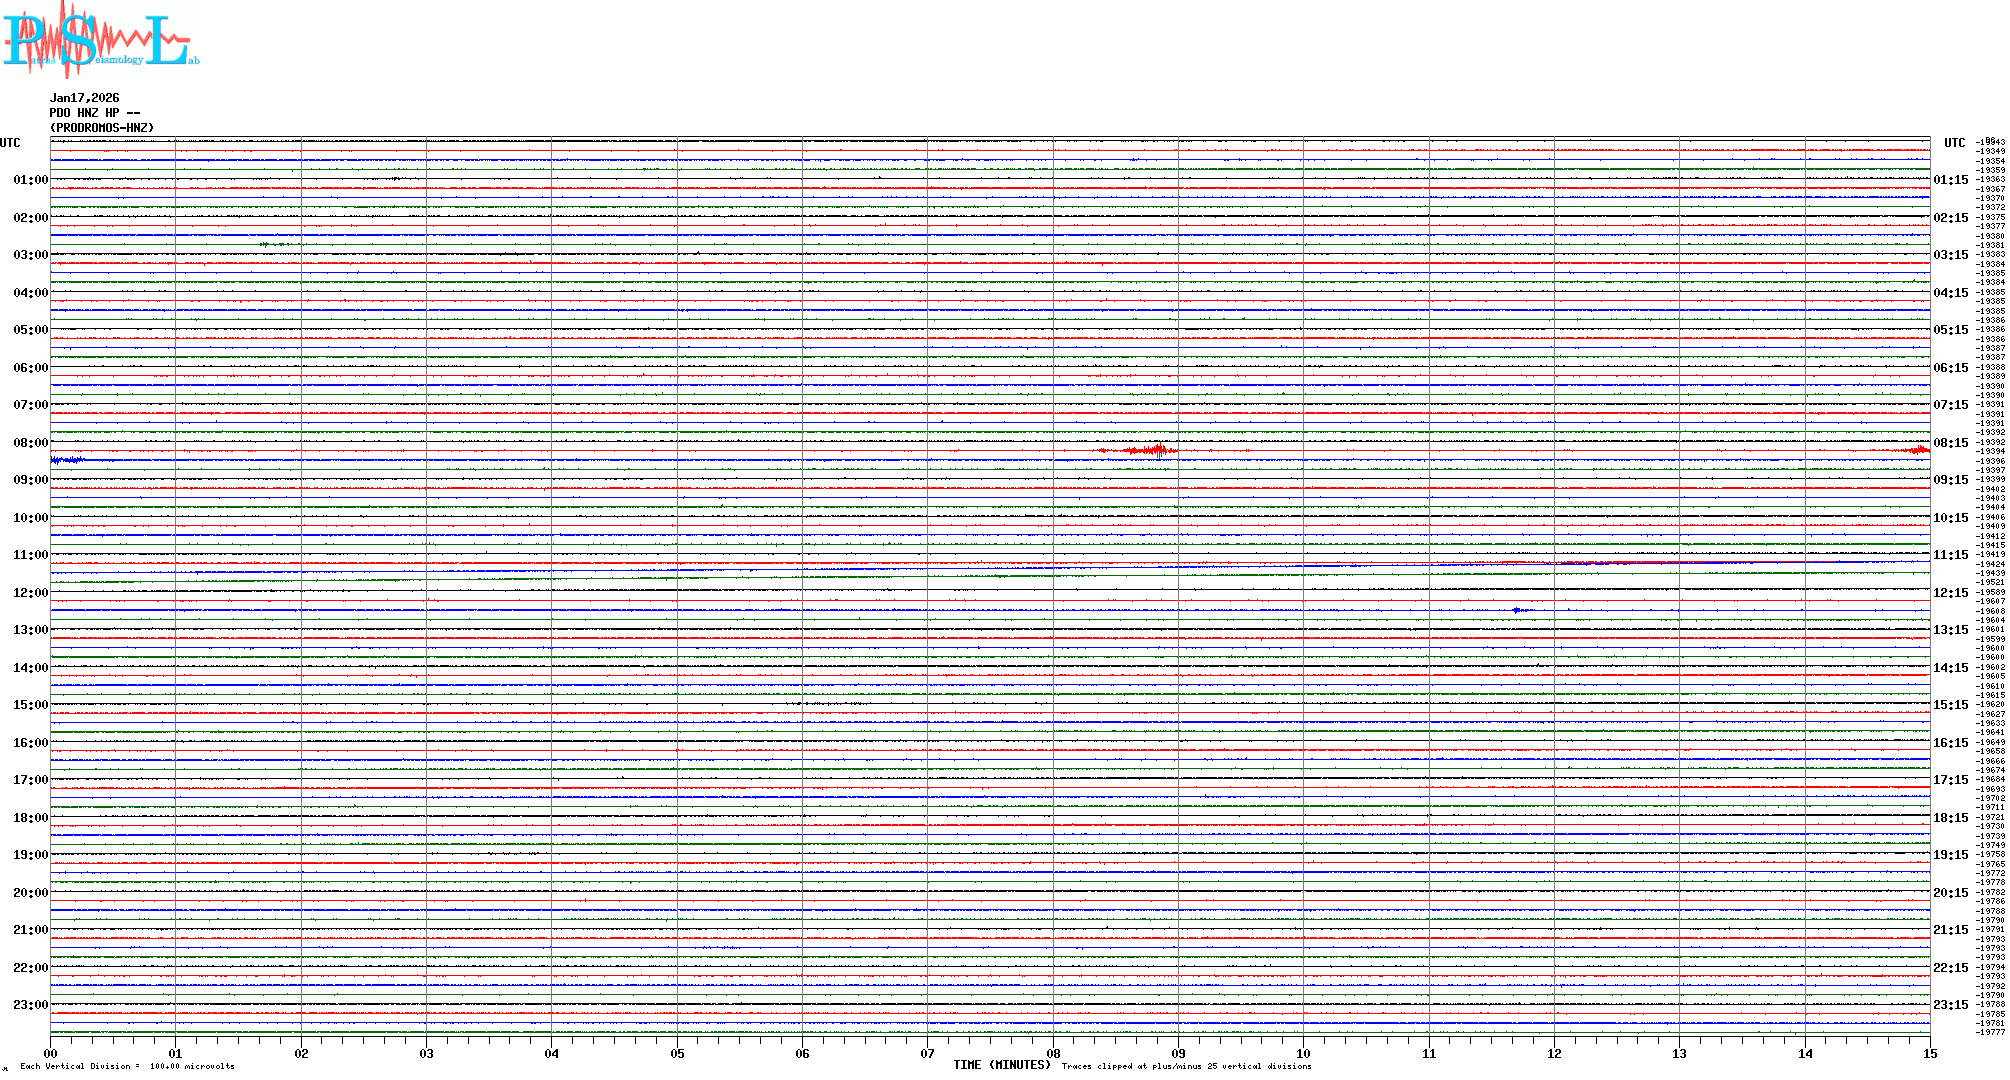Click the blue burst at start of 08:30 trace

[x=67, y=460]
